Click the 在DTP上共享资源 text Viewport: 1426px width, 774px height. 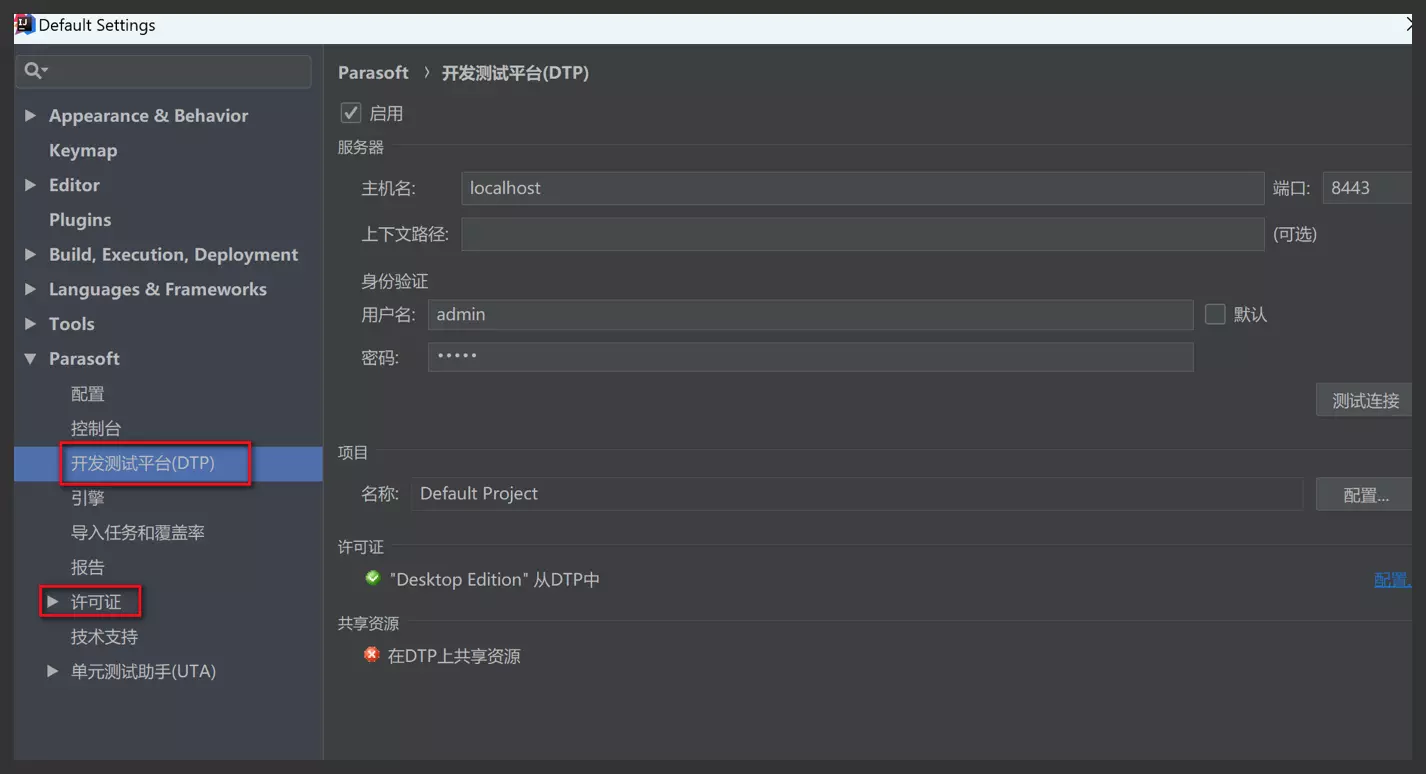[x=454, y=656]
